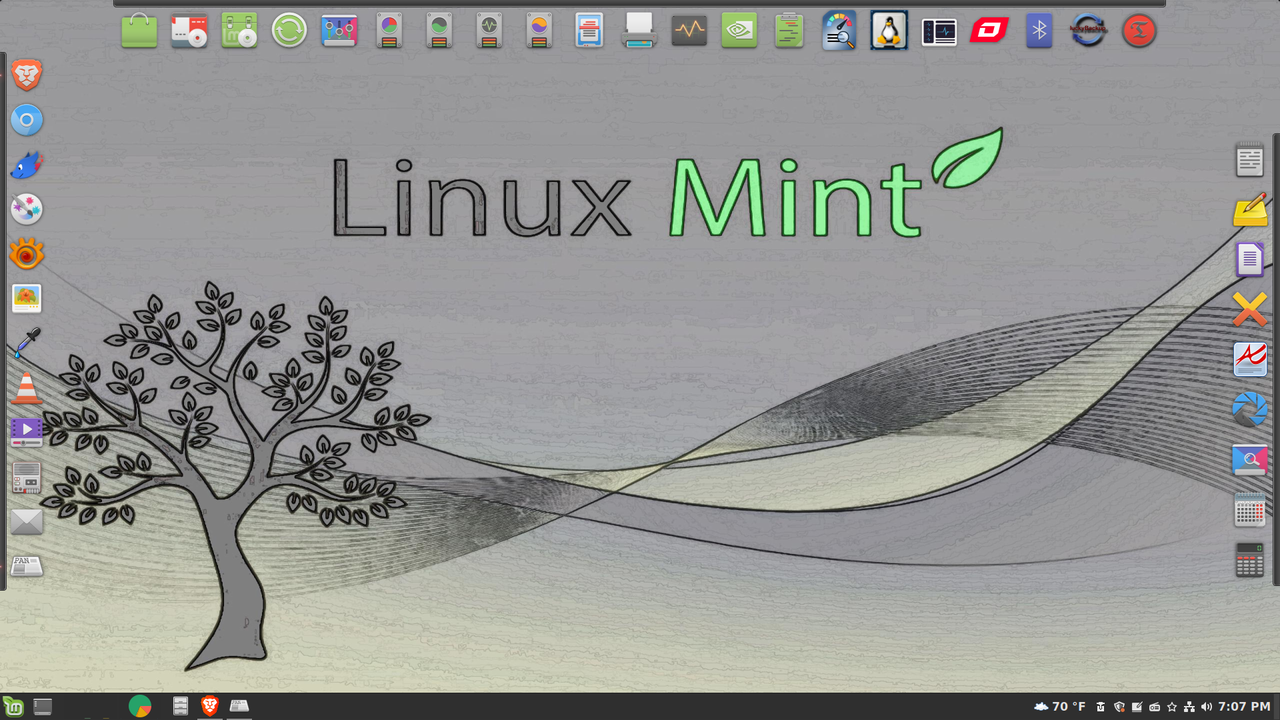Click the star favorites tray icon
Screen dimensions: 1280x720
pyautogui.click(x=1172, y=707)
